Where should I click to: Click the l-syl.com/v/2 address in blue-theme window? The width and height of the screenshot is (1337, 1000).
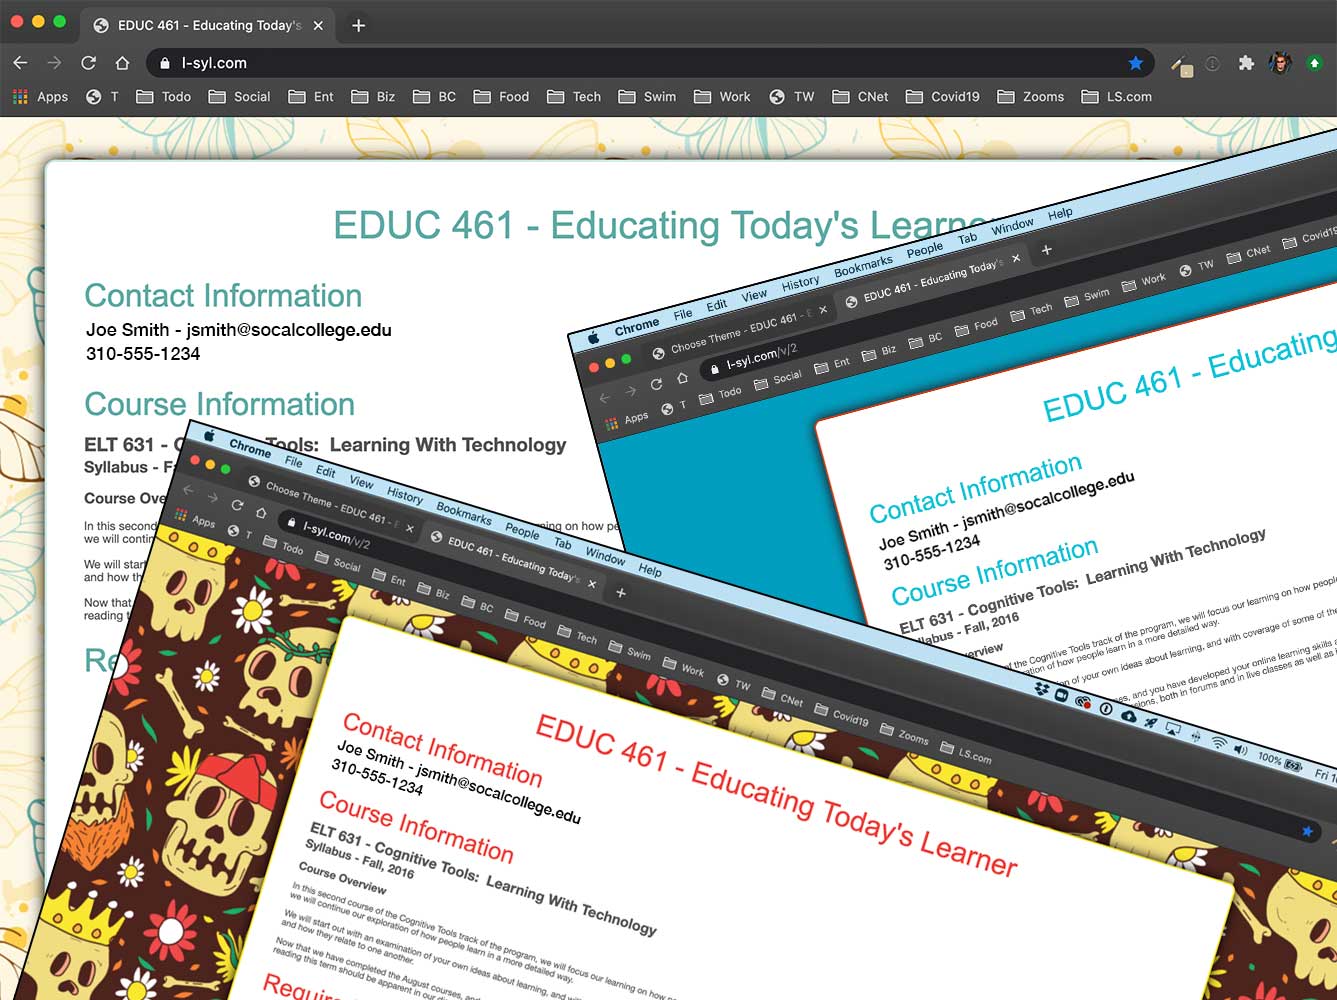pos(761,356)
